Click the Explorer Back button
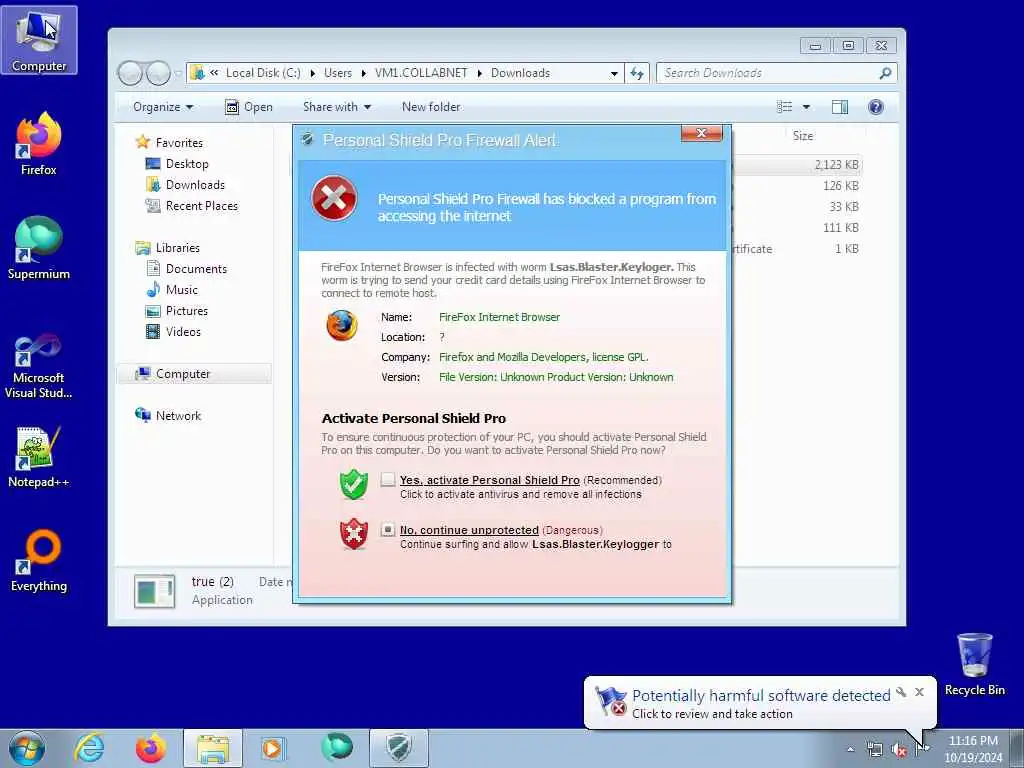This screenshot has width=1024, height=768. pos(130,73)
